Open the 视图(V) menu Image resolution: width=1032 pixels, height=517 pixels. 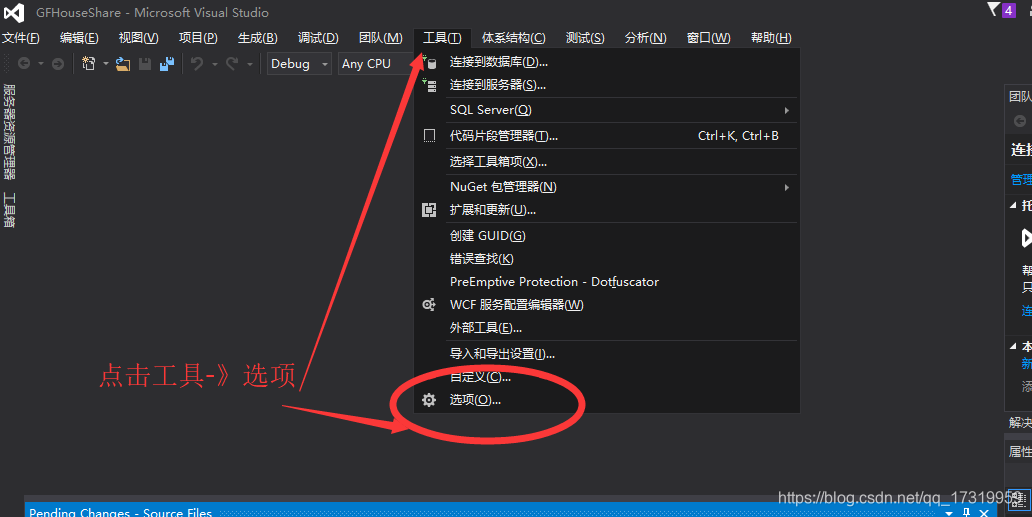click(138, 37)
